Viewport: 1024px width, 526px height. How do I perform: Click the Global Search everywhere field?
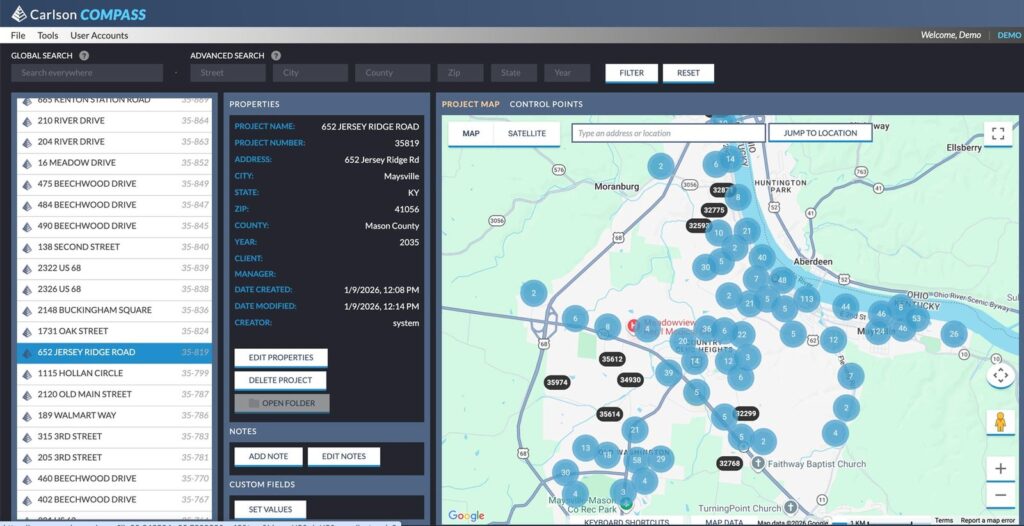coord(87,73)
